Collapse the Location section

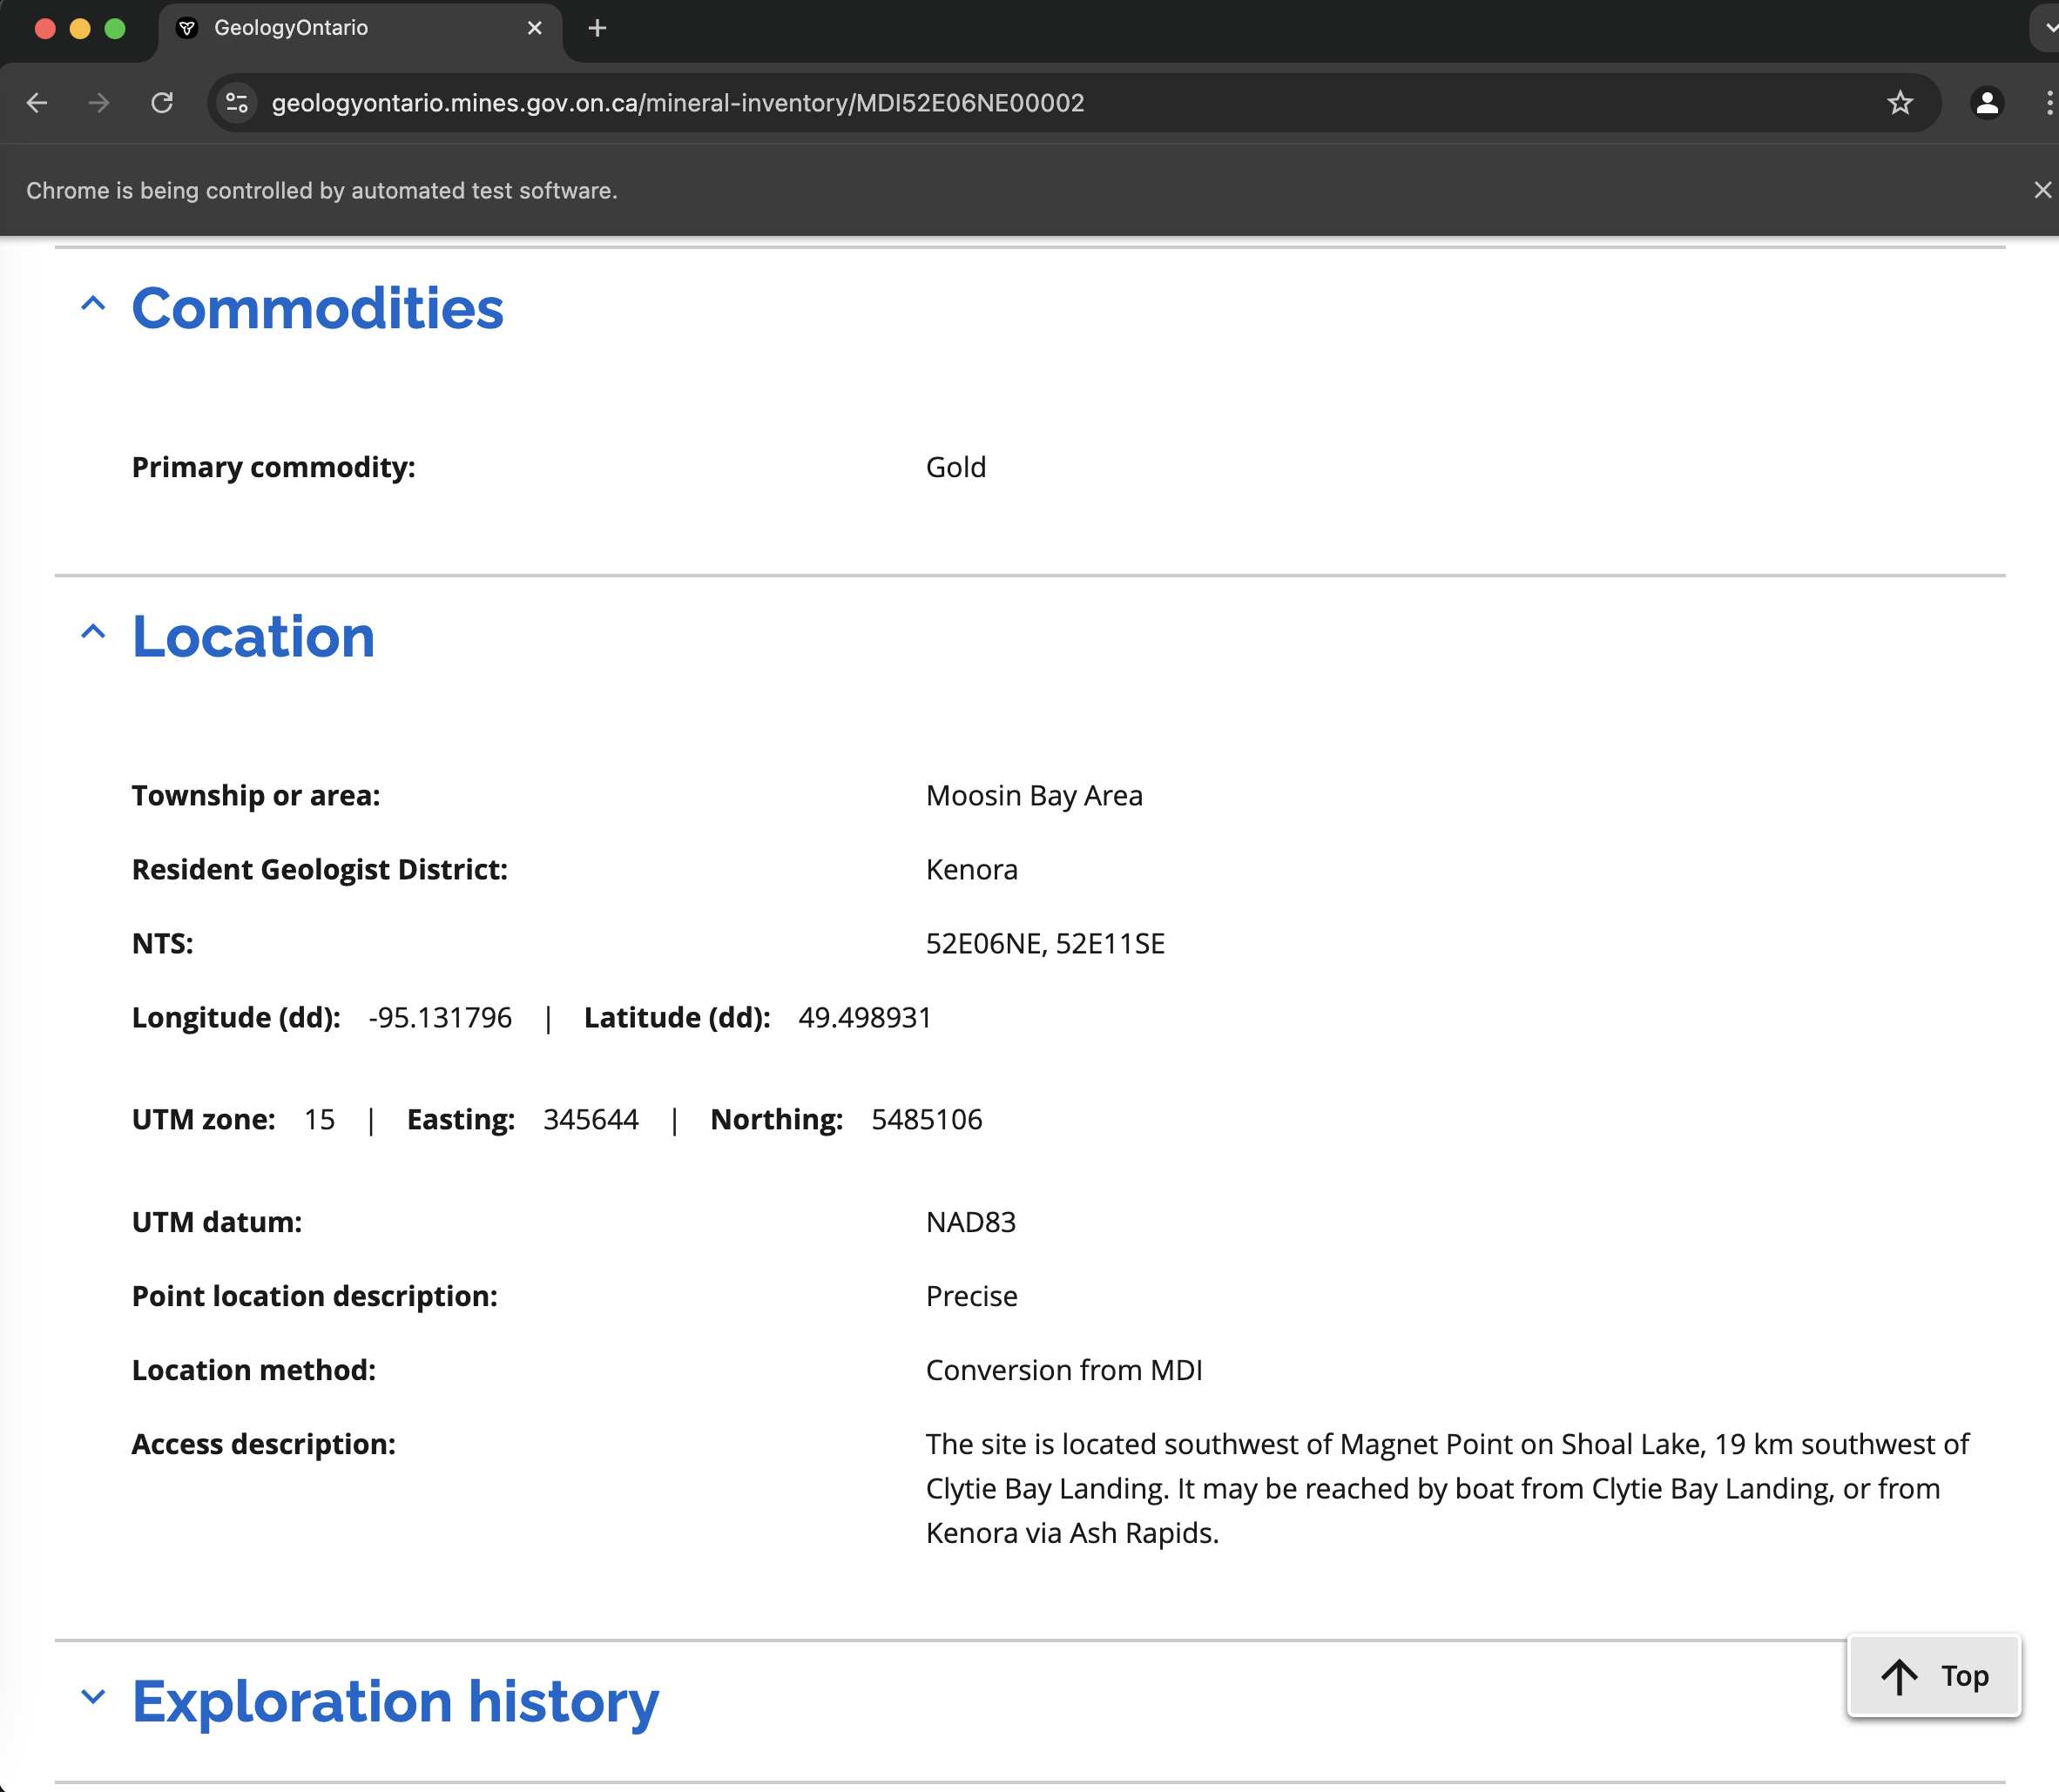click(95, 636)
